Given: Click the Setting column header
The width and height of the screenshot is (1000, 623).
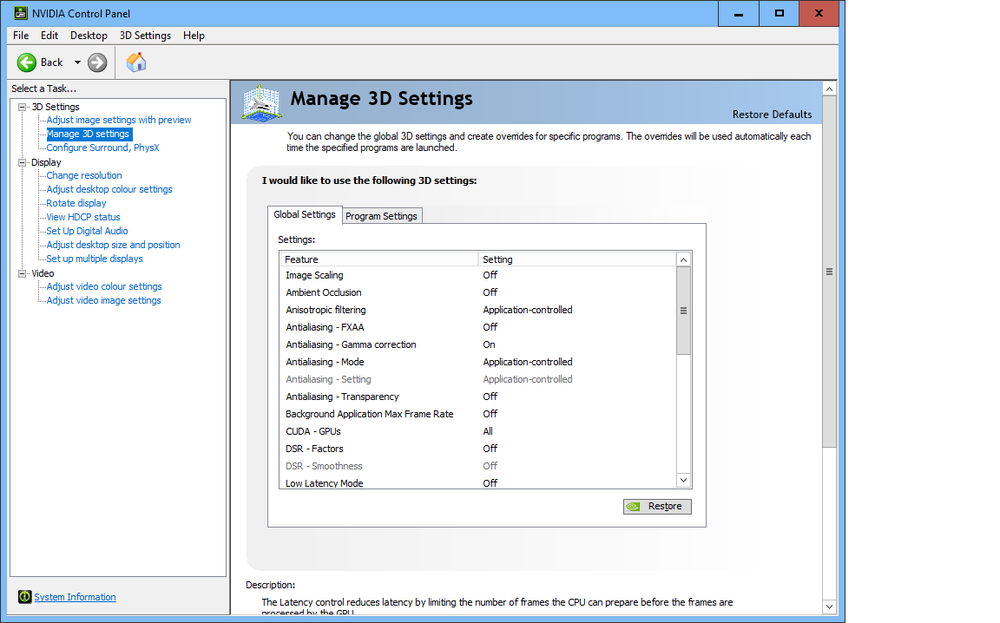Looking at the screenshot, I should click(577, 260).
